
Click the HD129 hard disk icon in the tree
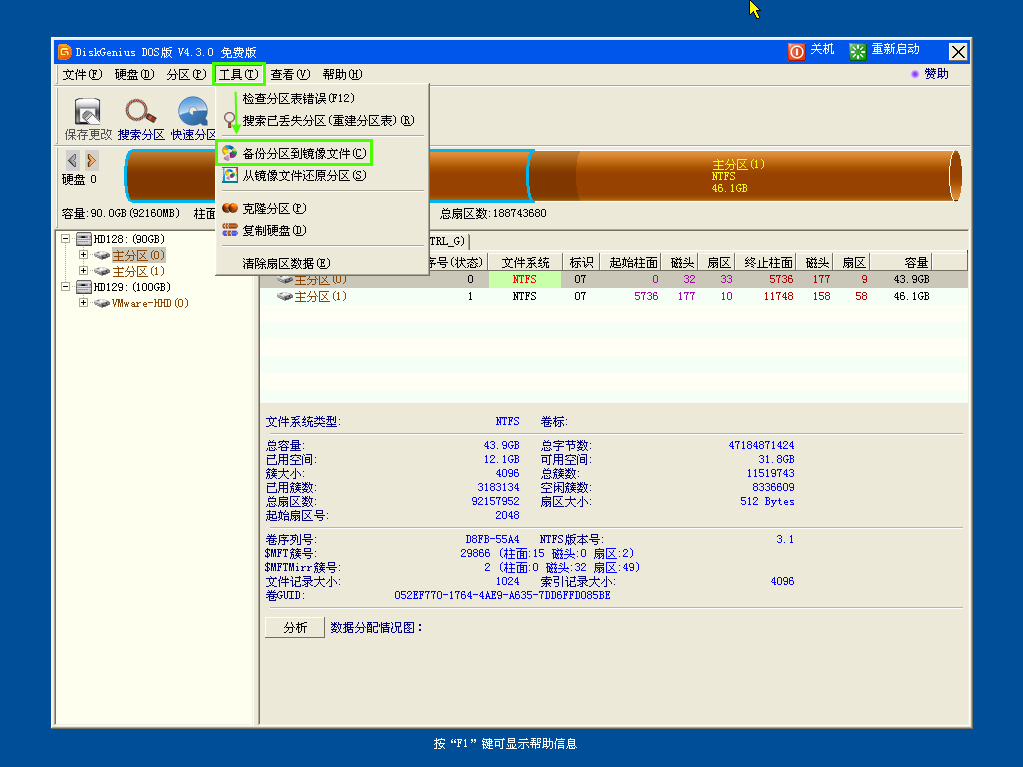pos(84,287)
